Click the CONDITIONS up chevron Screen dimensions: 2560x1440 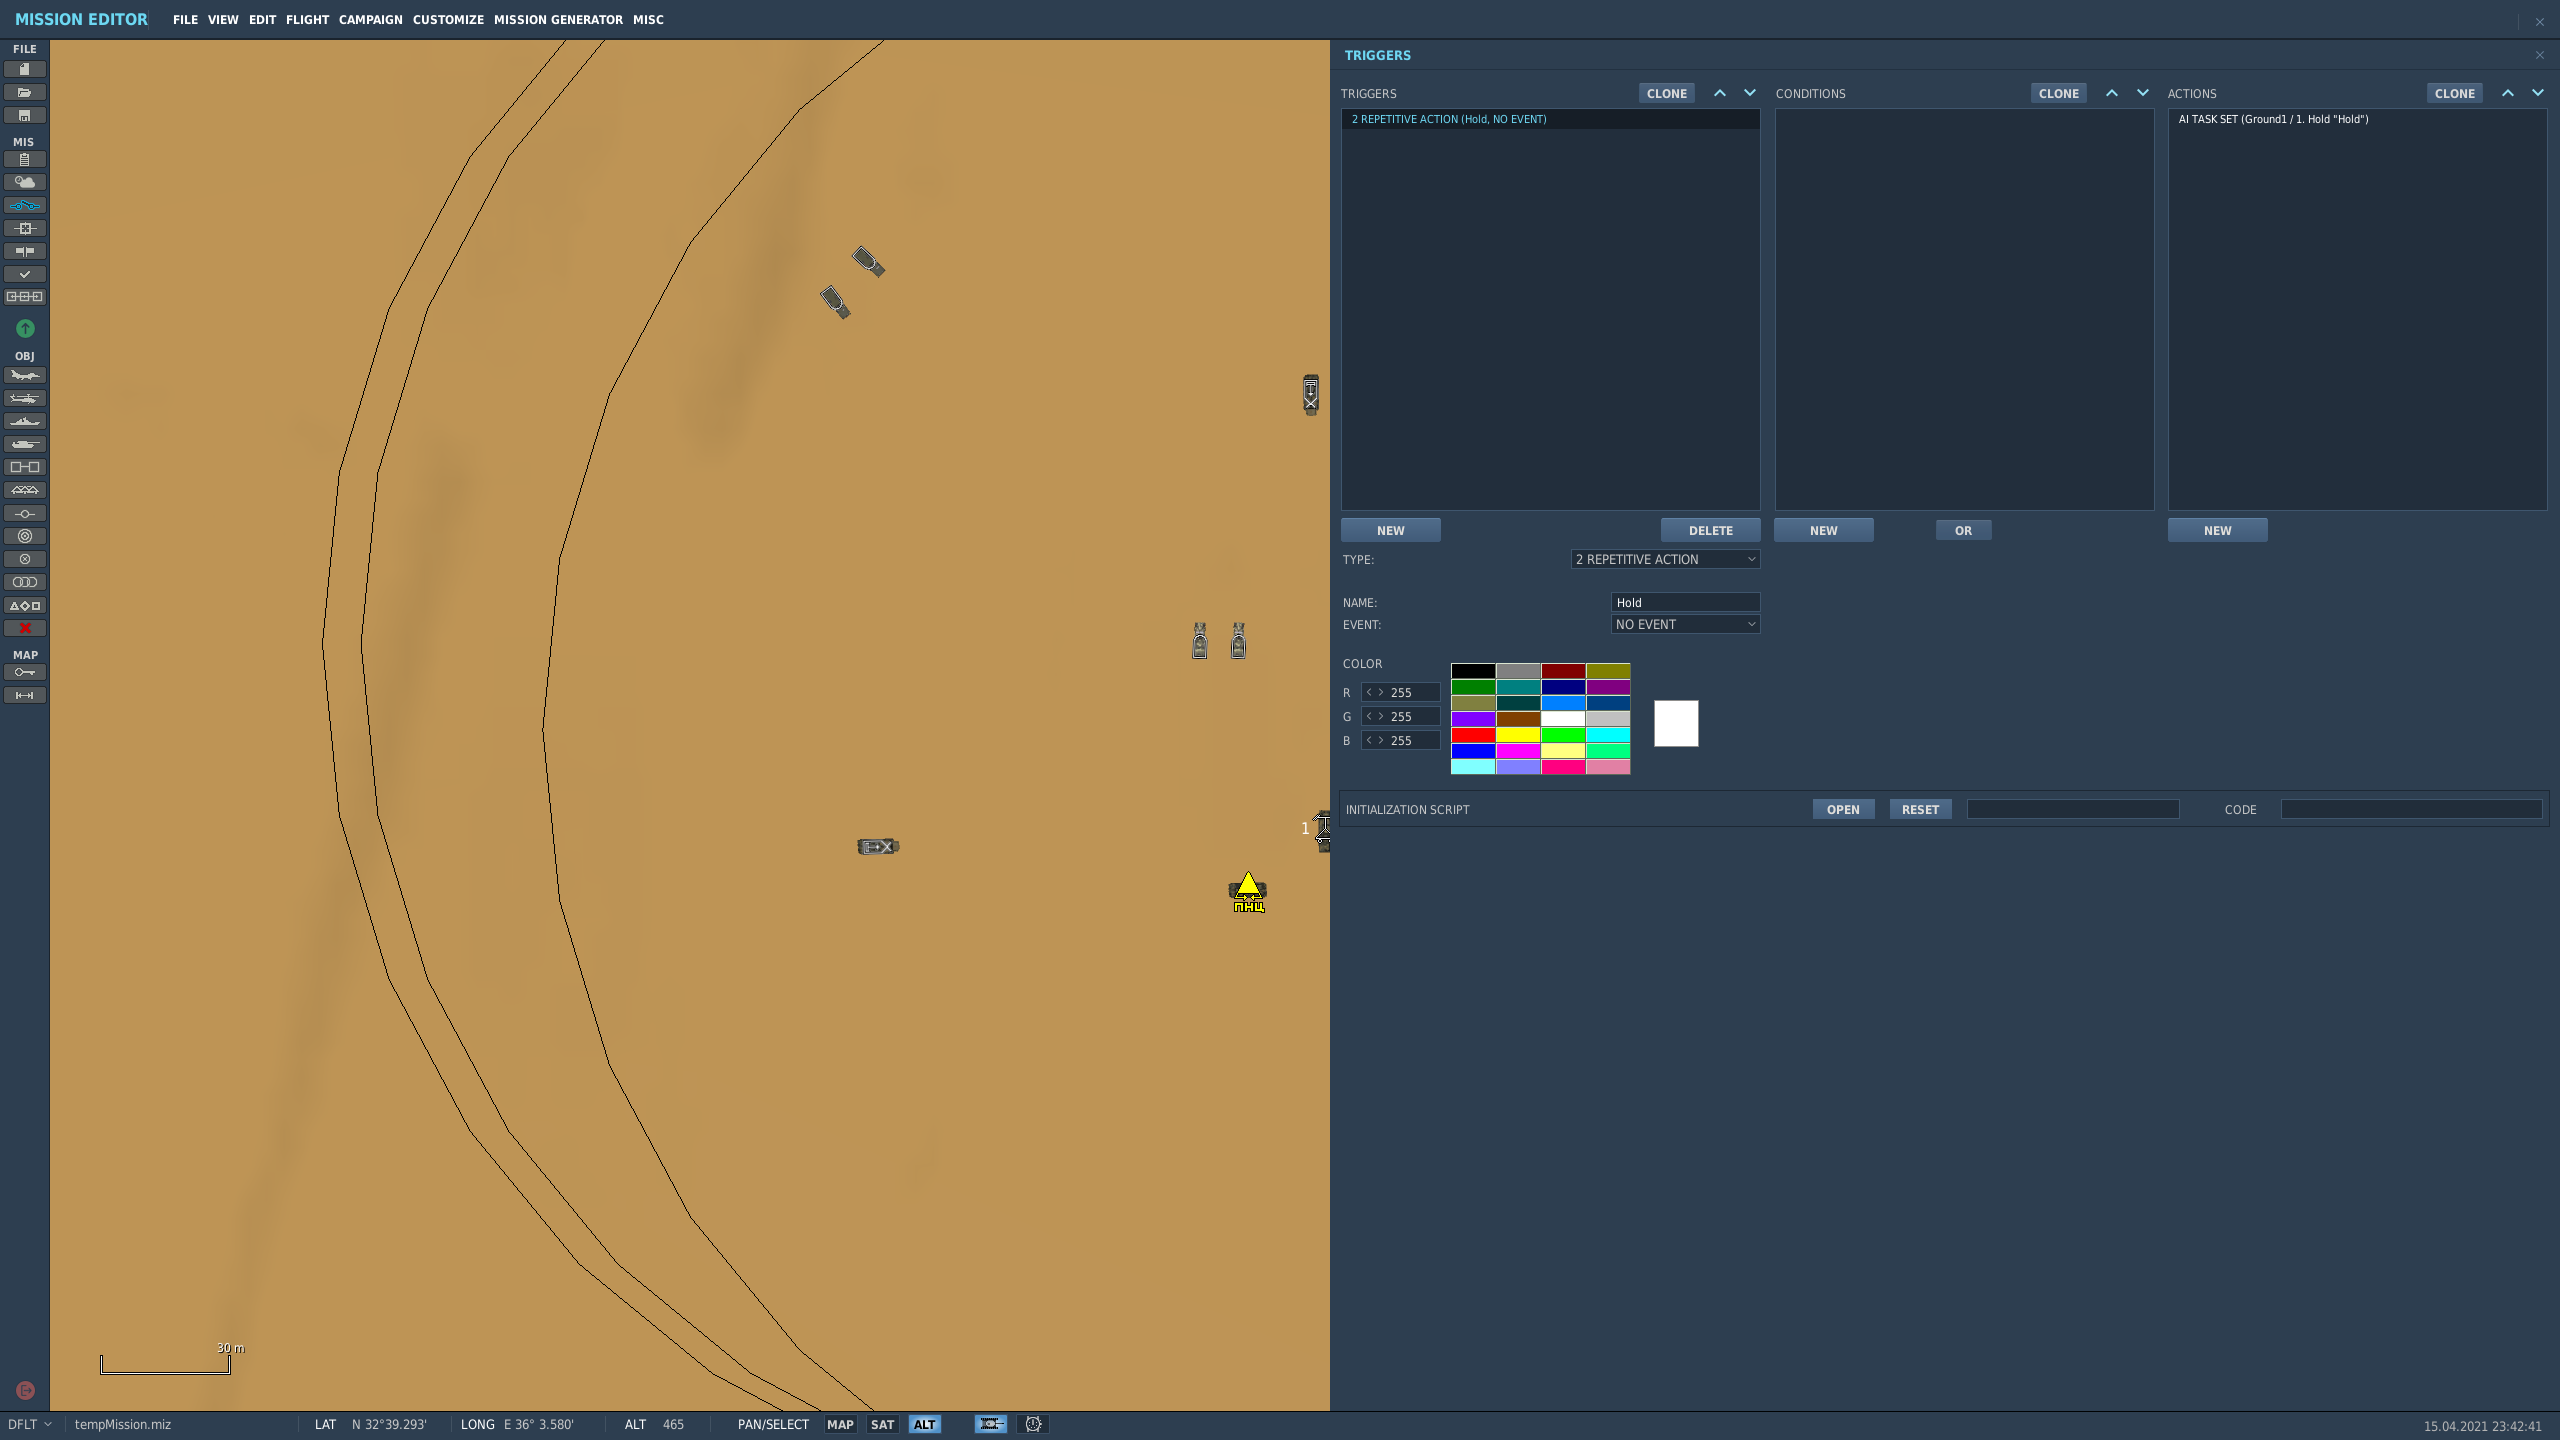click(2112, 93)
